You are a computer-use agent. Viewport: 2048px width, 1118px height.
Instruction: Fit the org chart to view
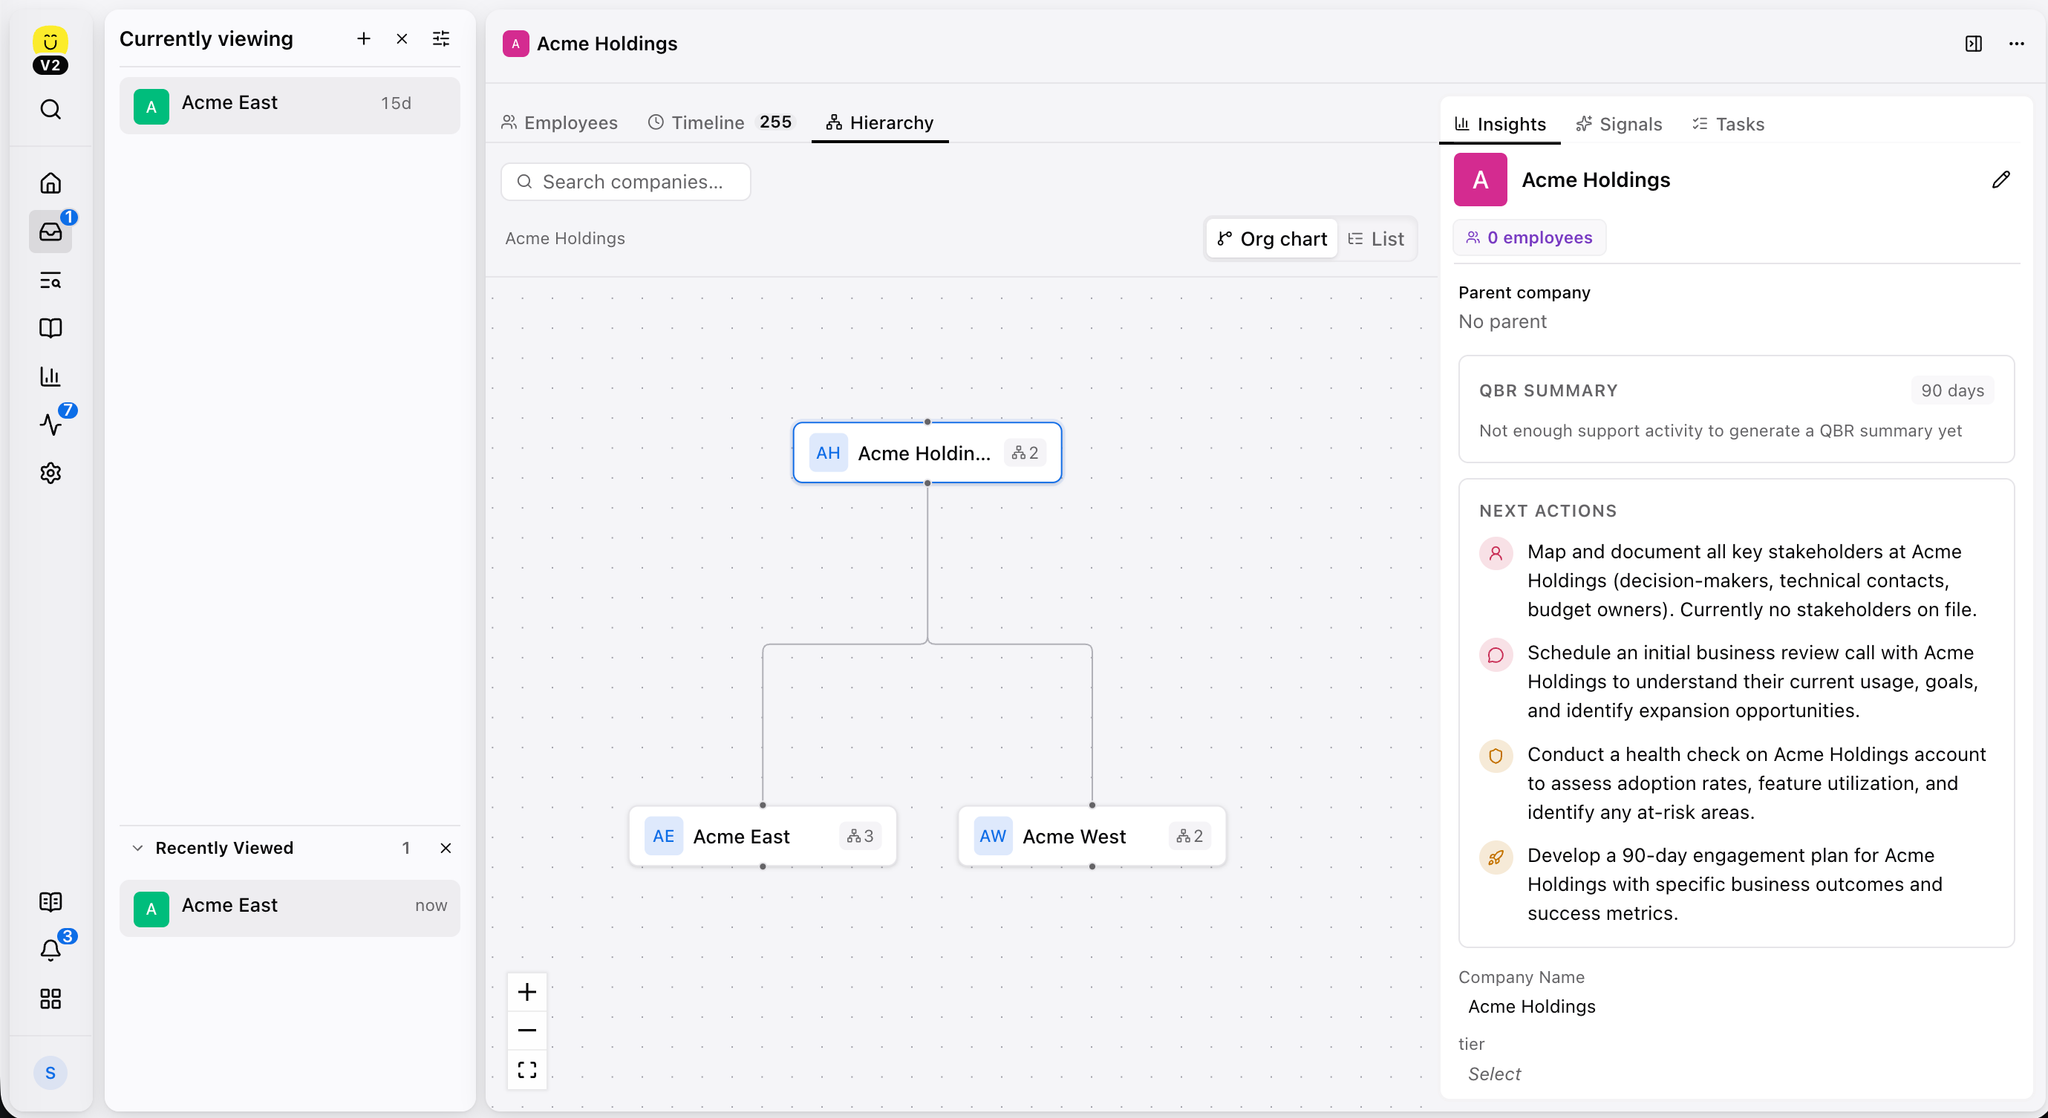(x=527, y=1070)
